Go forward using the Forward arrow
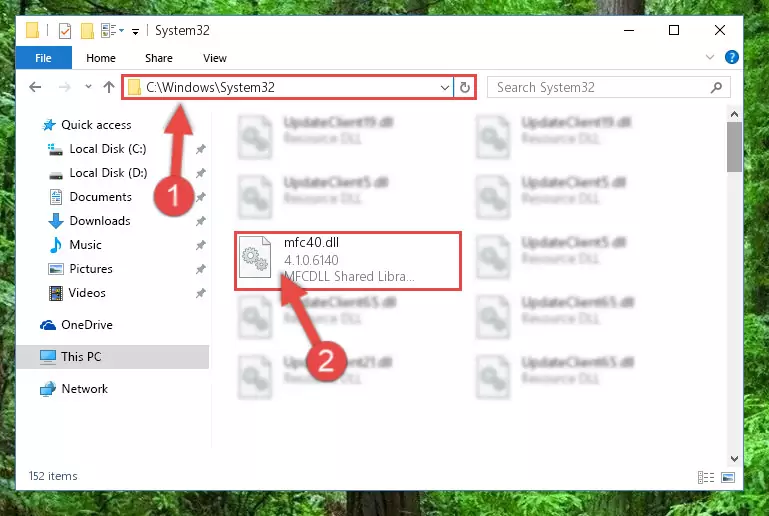This screenshot has width=769, height=516. tap(64, 87)
